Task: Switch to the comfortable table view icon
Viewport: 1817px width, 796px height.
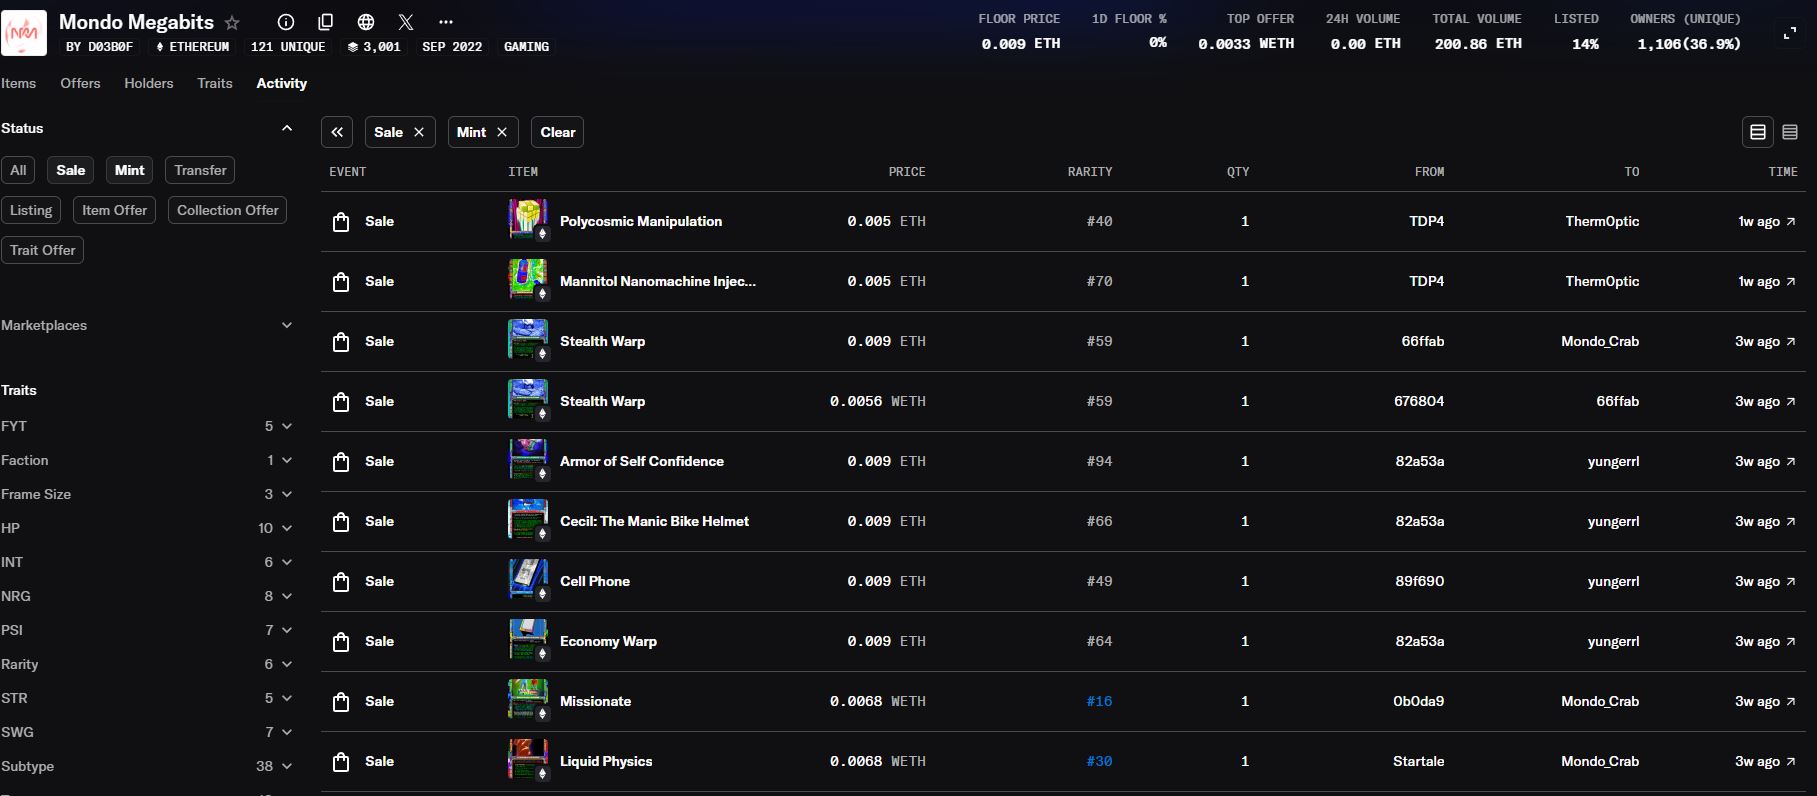Action: coord(1758,132)
